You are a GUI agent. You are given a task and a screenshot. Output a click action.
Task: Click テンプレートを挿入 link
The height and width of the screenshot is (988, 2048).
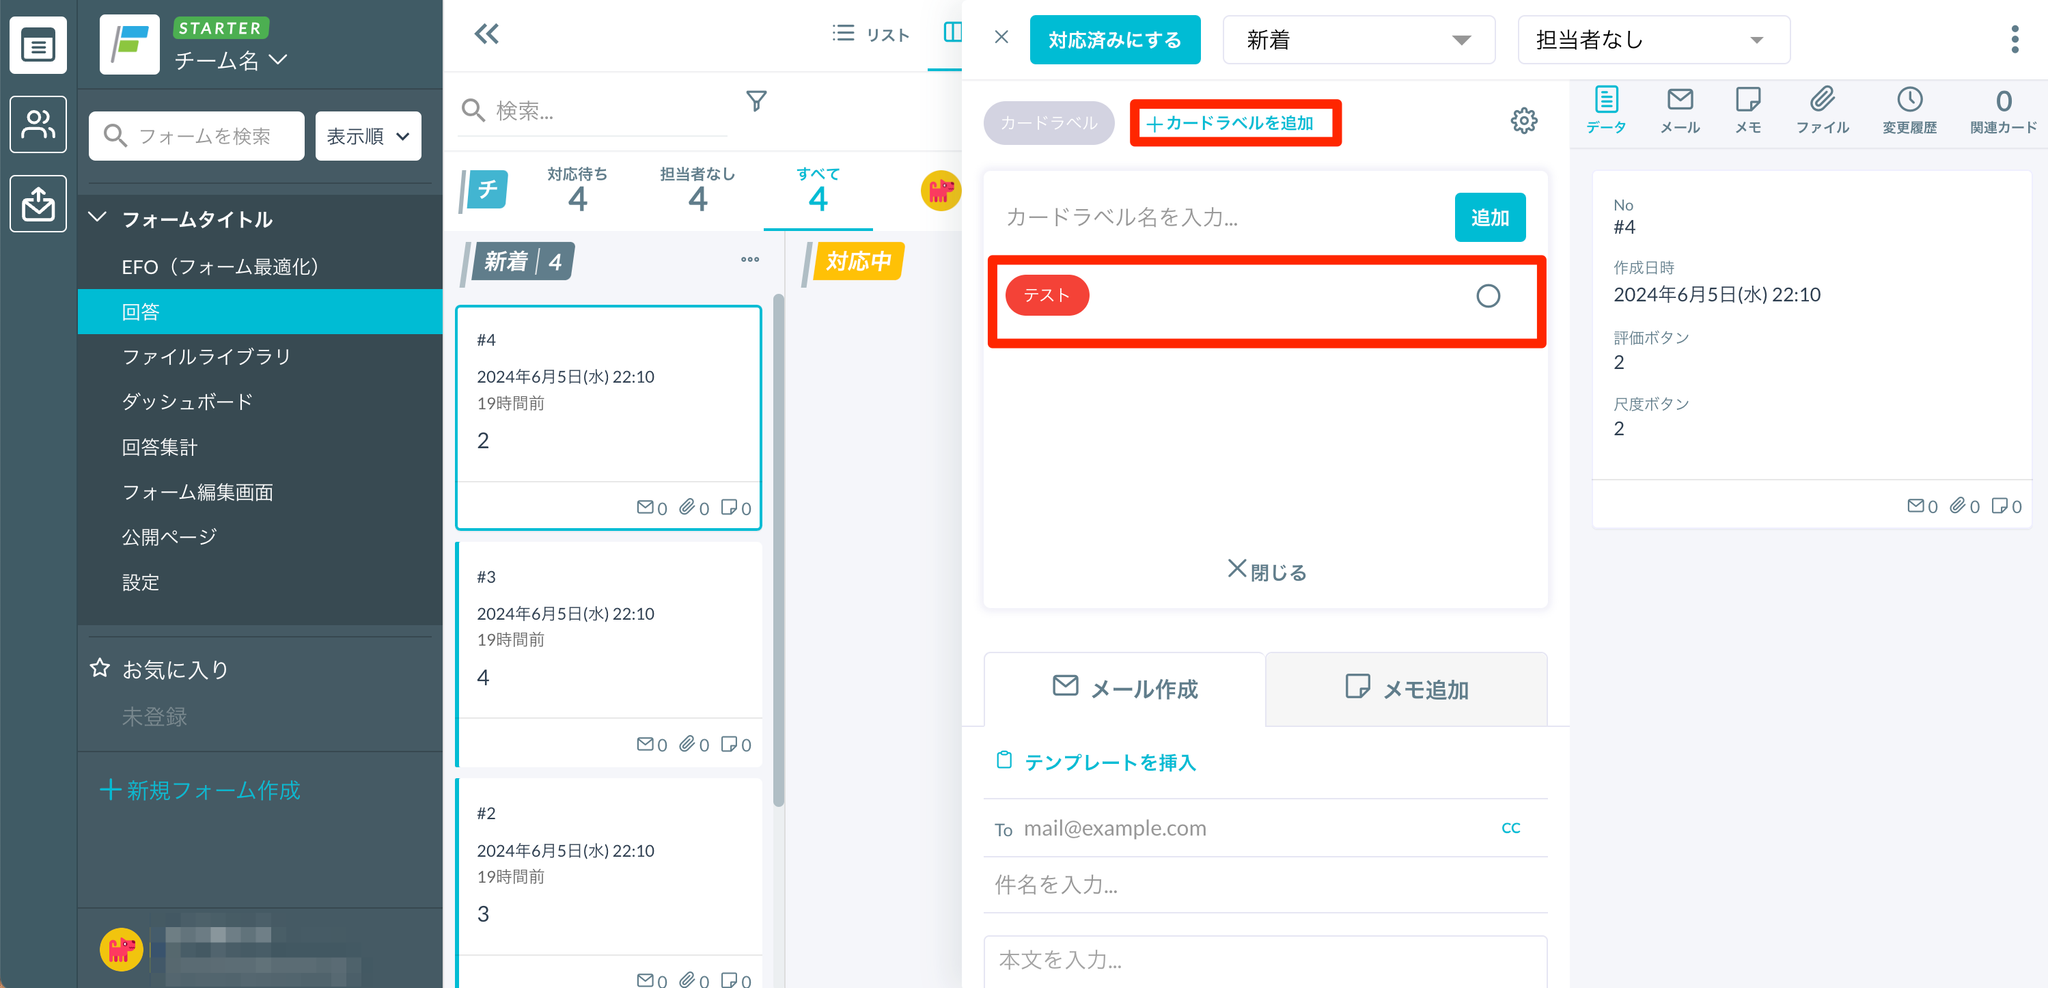click(x=1110, y=762)
